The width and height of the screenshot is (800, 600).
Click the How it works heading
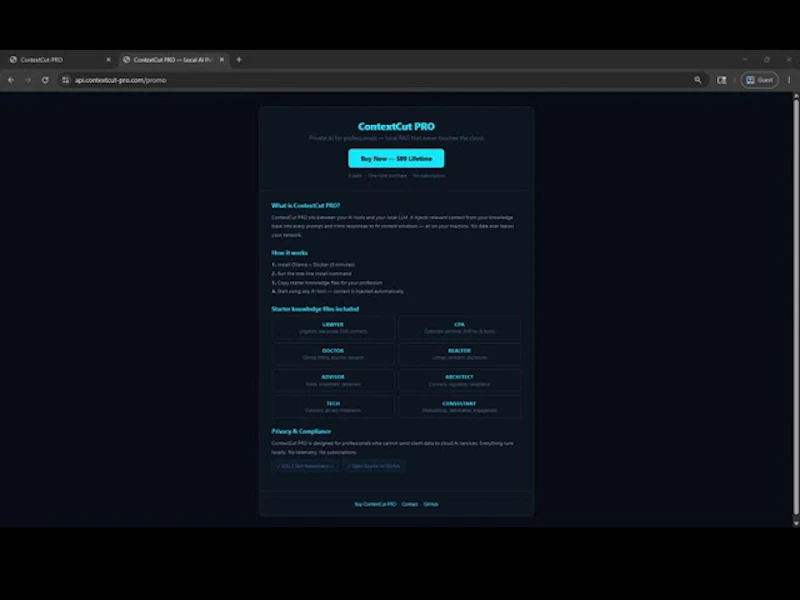[289, 253]
